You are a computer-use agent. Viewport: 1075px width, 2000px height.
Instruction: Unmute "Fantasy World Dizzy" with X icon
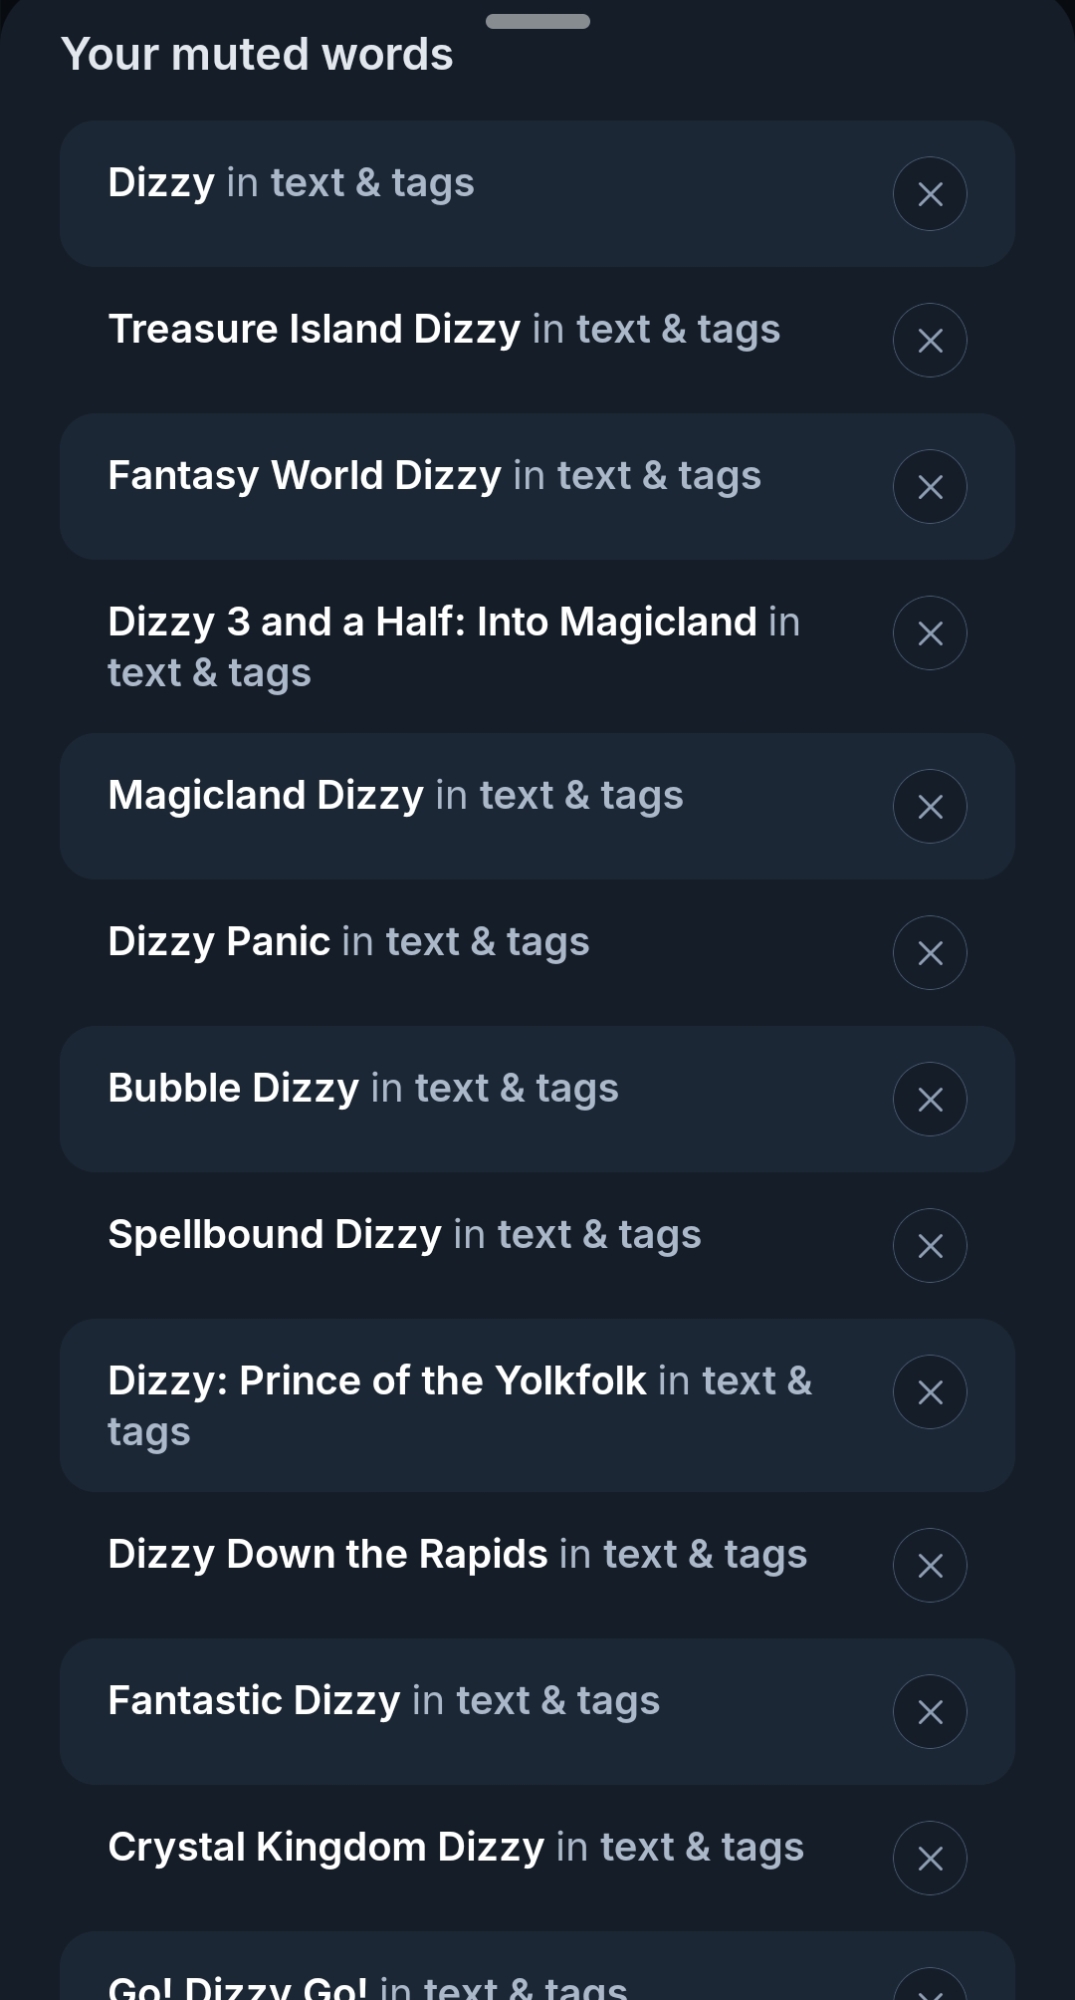pos(929,487)
